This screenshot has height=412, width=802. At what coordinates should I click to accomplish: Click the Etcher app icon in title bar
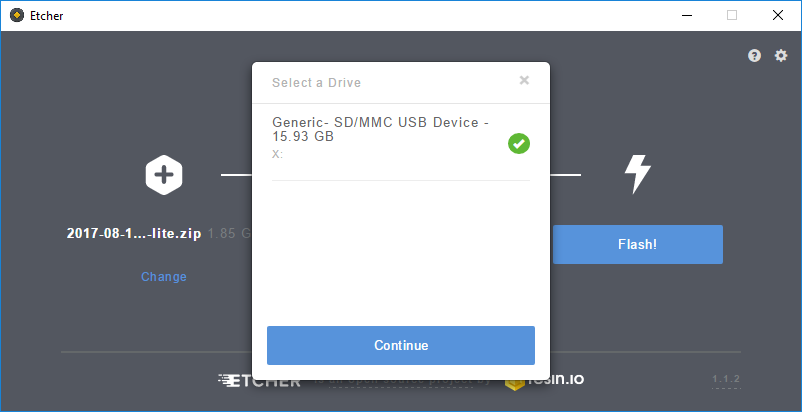click(12, 15)
